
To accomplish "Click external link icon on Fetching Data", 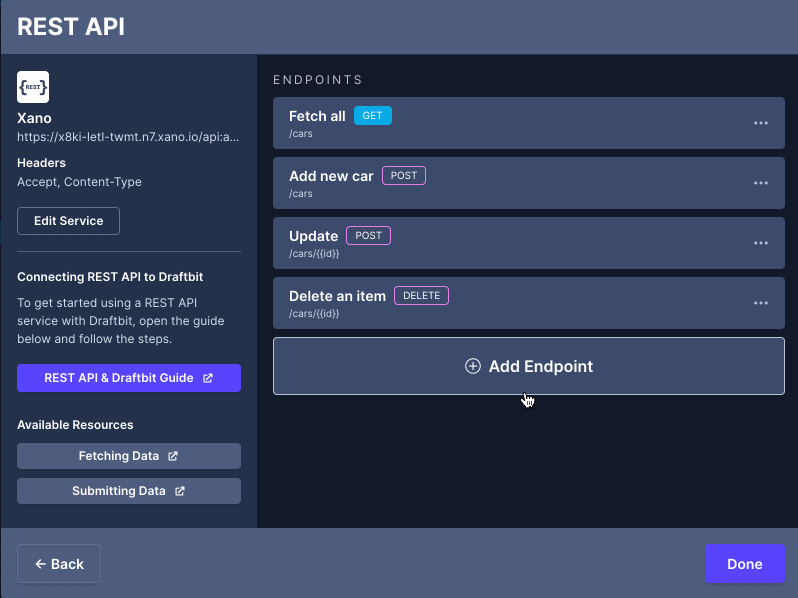I will [x=172, y=456].
